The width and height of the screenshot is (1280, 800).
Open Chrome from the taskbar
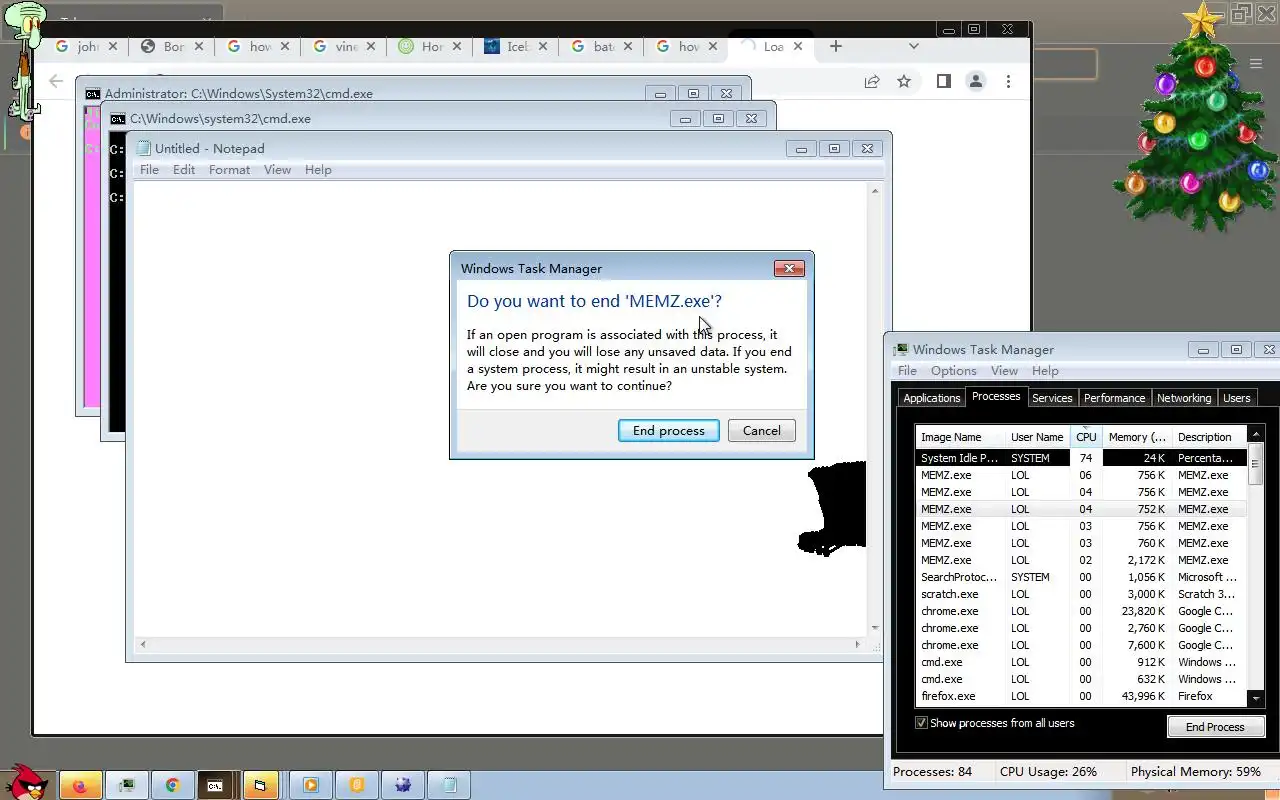point(172,785)
